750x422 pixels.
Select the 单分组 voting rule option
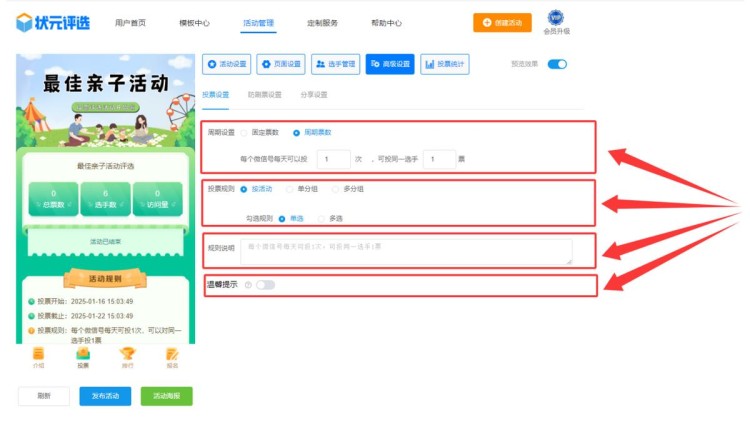coord(290,188)
